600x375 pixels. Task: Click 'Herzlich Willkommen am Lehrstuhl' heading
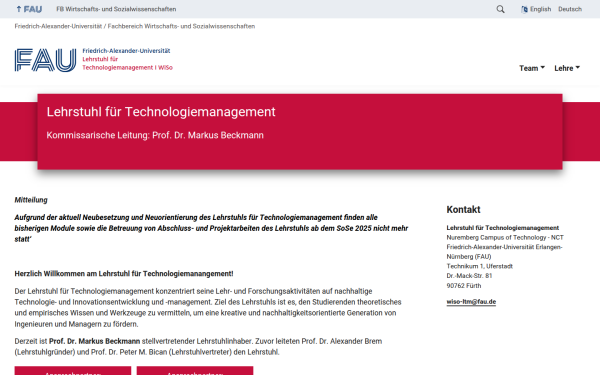pyautogui.click(x=124, y=274)
